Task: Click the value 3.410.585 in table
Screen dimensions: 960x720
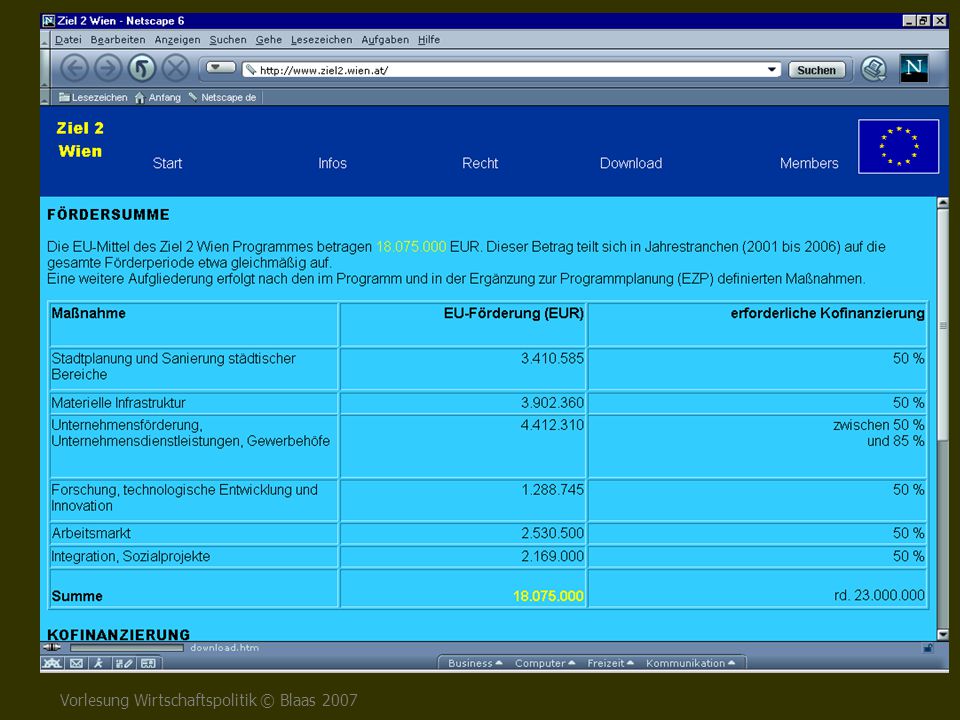Action: [552, 359]
